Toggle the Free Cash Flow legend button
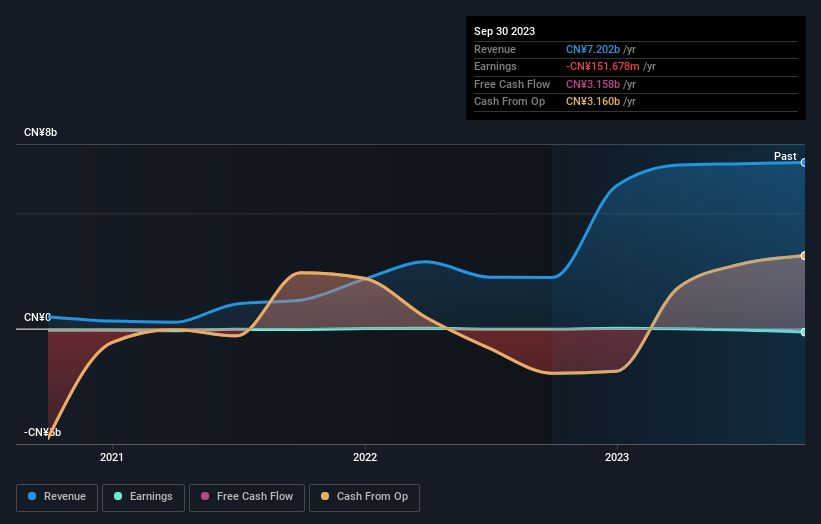 tap(247, 497)
